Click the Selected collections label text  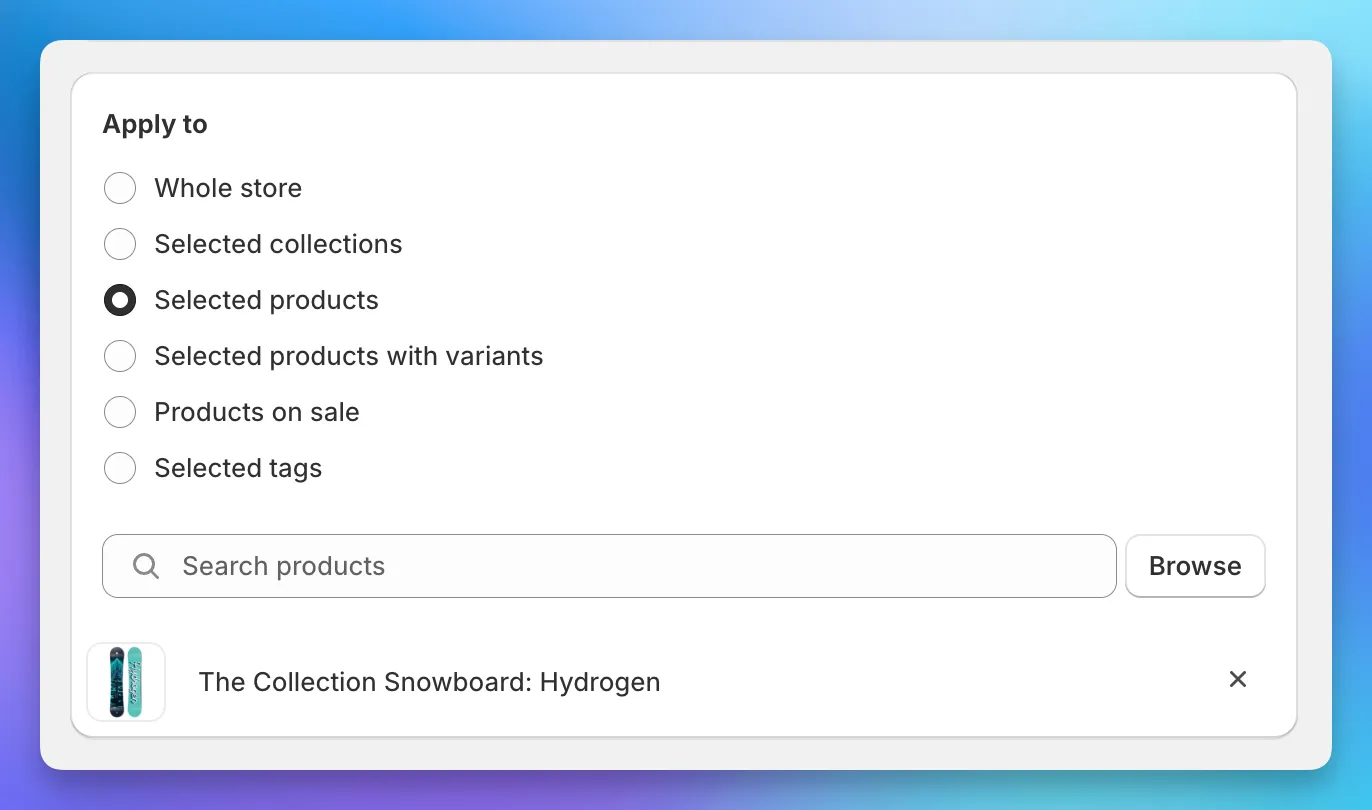tap(278, 244)
